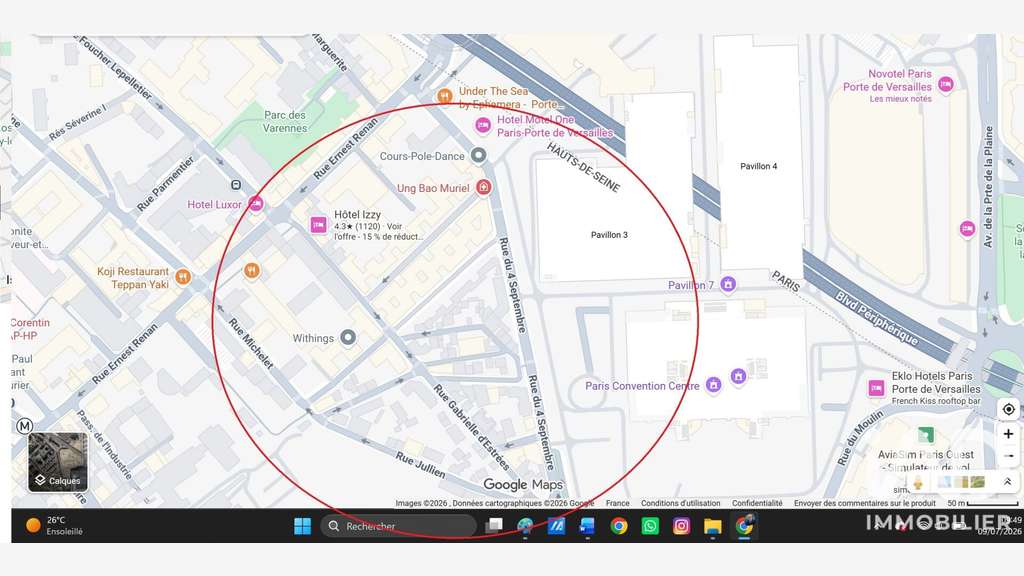Select the Cours-Pole-Dance marker

(479, 155)
